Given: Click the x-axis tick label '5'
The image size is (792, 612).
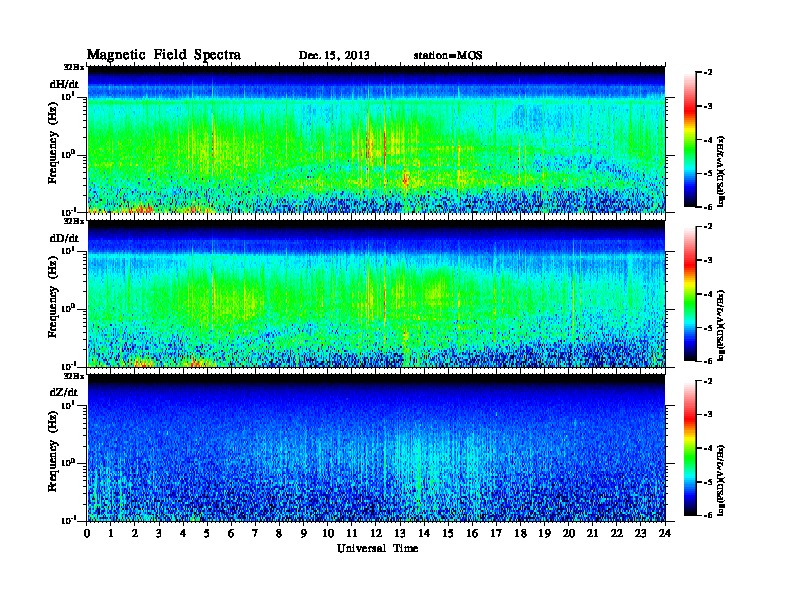Looking at the screenshot, I should tap(207, 533).
